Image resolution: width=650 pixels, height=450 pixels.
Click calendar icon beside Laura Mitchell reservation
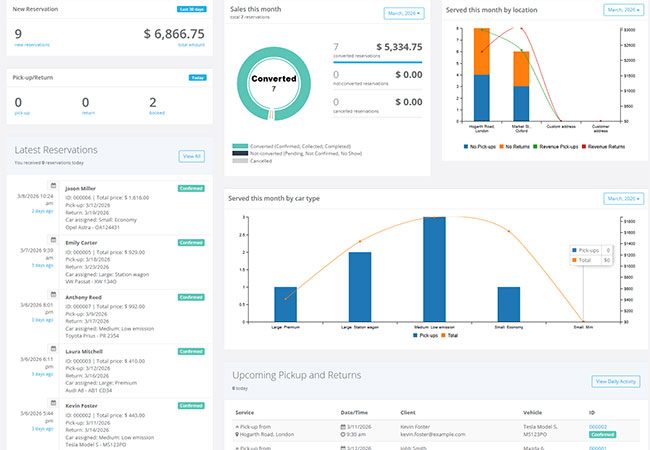[53, 348]
